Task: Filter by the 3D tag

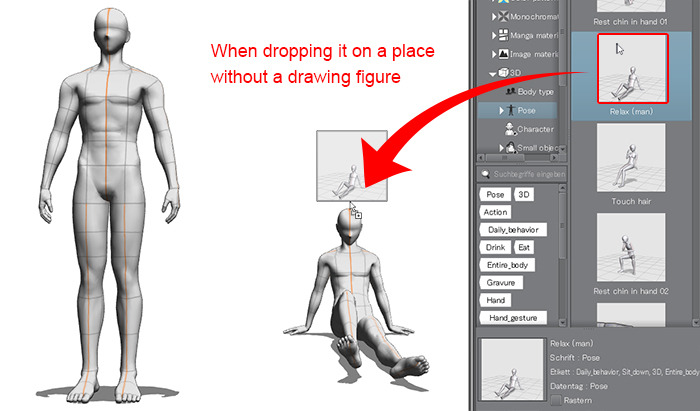Action: 524,195
